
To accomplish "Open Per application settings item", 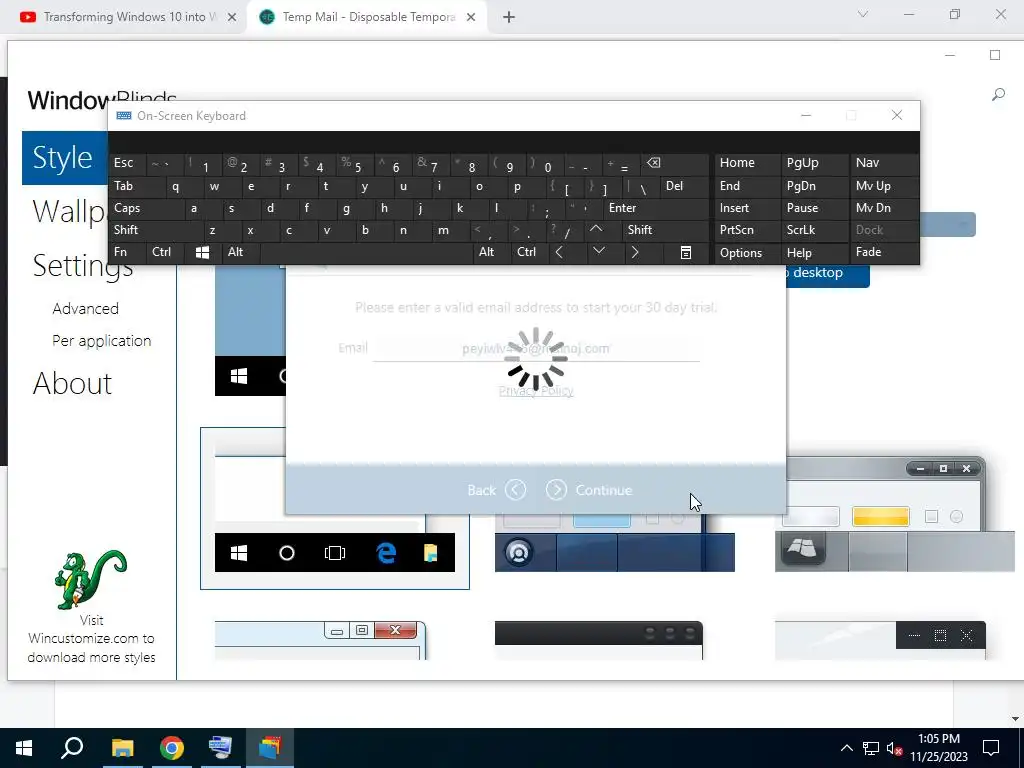I will (102, 341).
